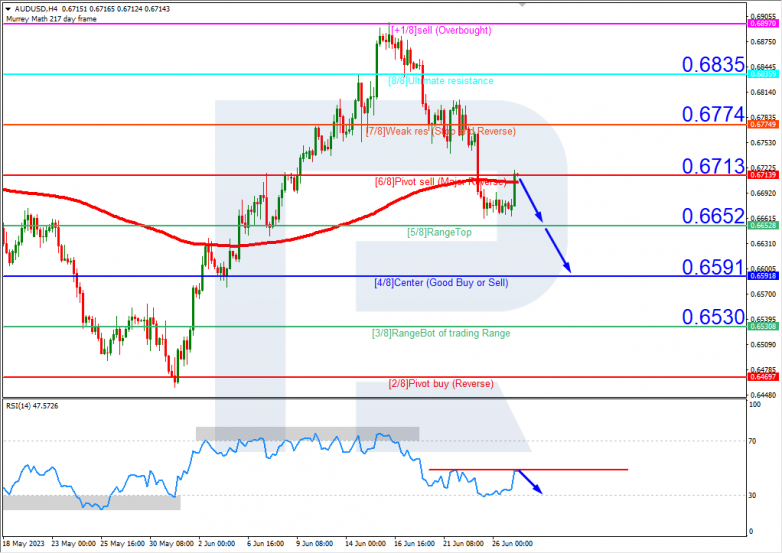782x553 pixels.
Task: Click the 21 Jun 08:00 time label
Action: (463, 544)
